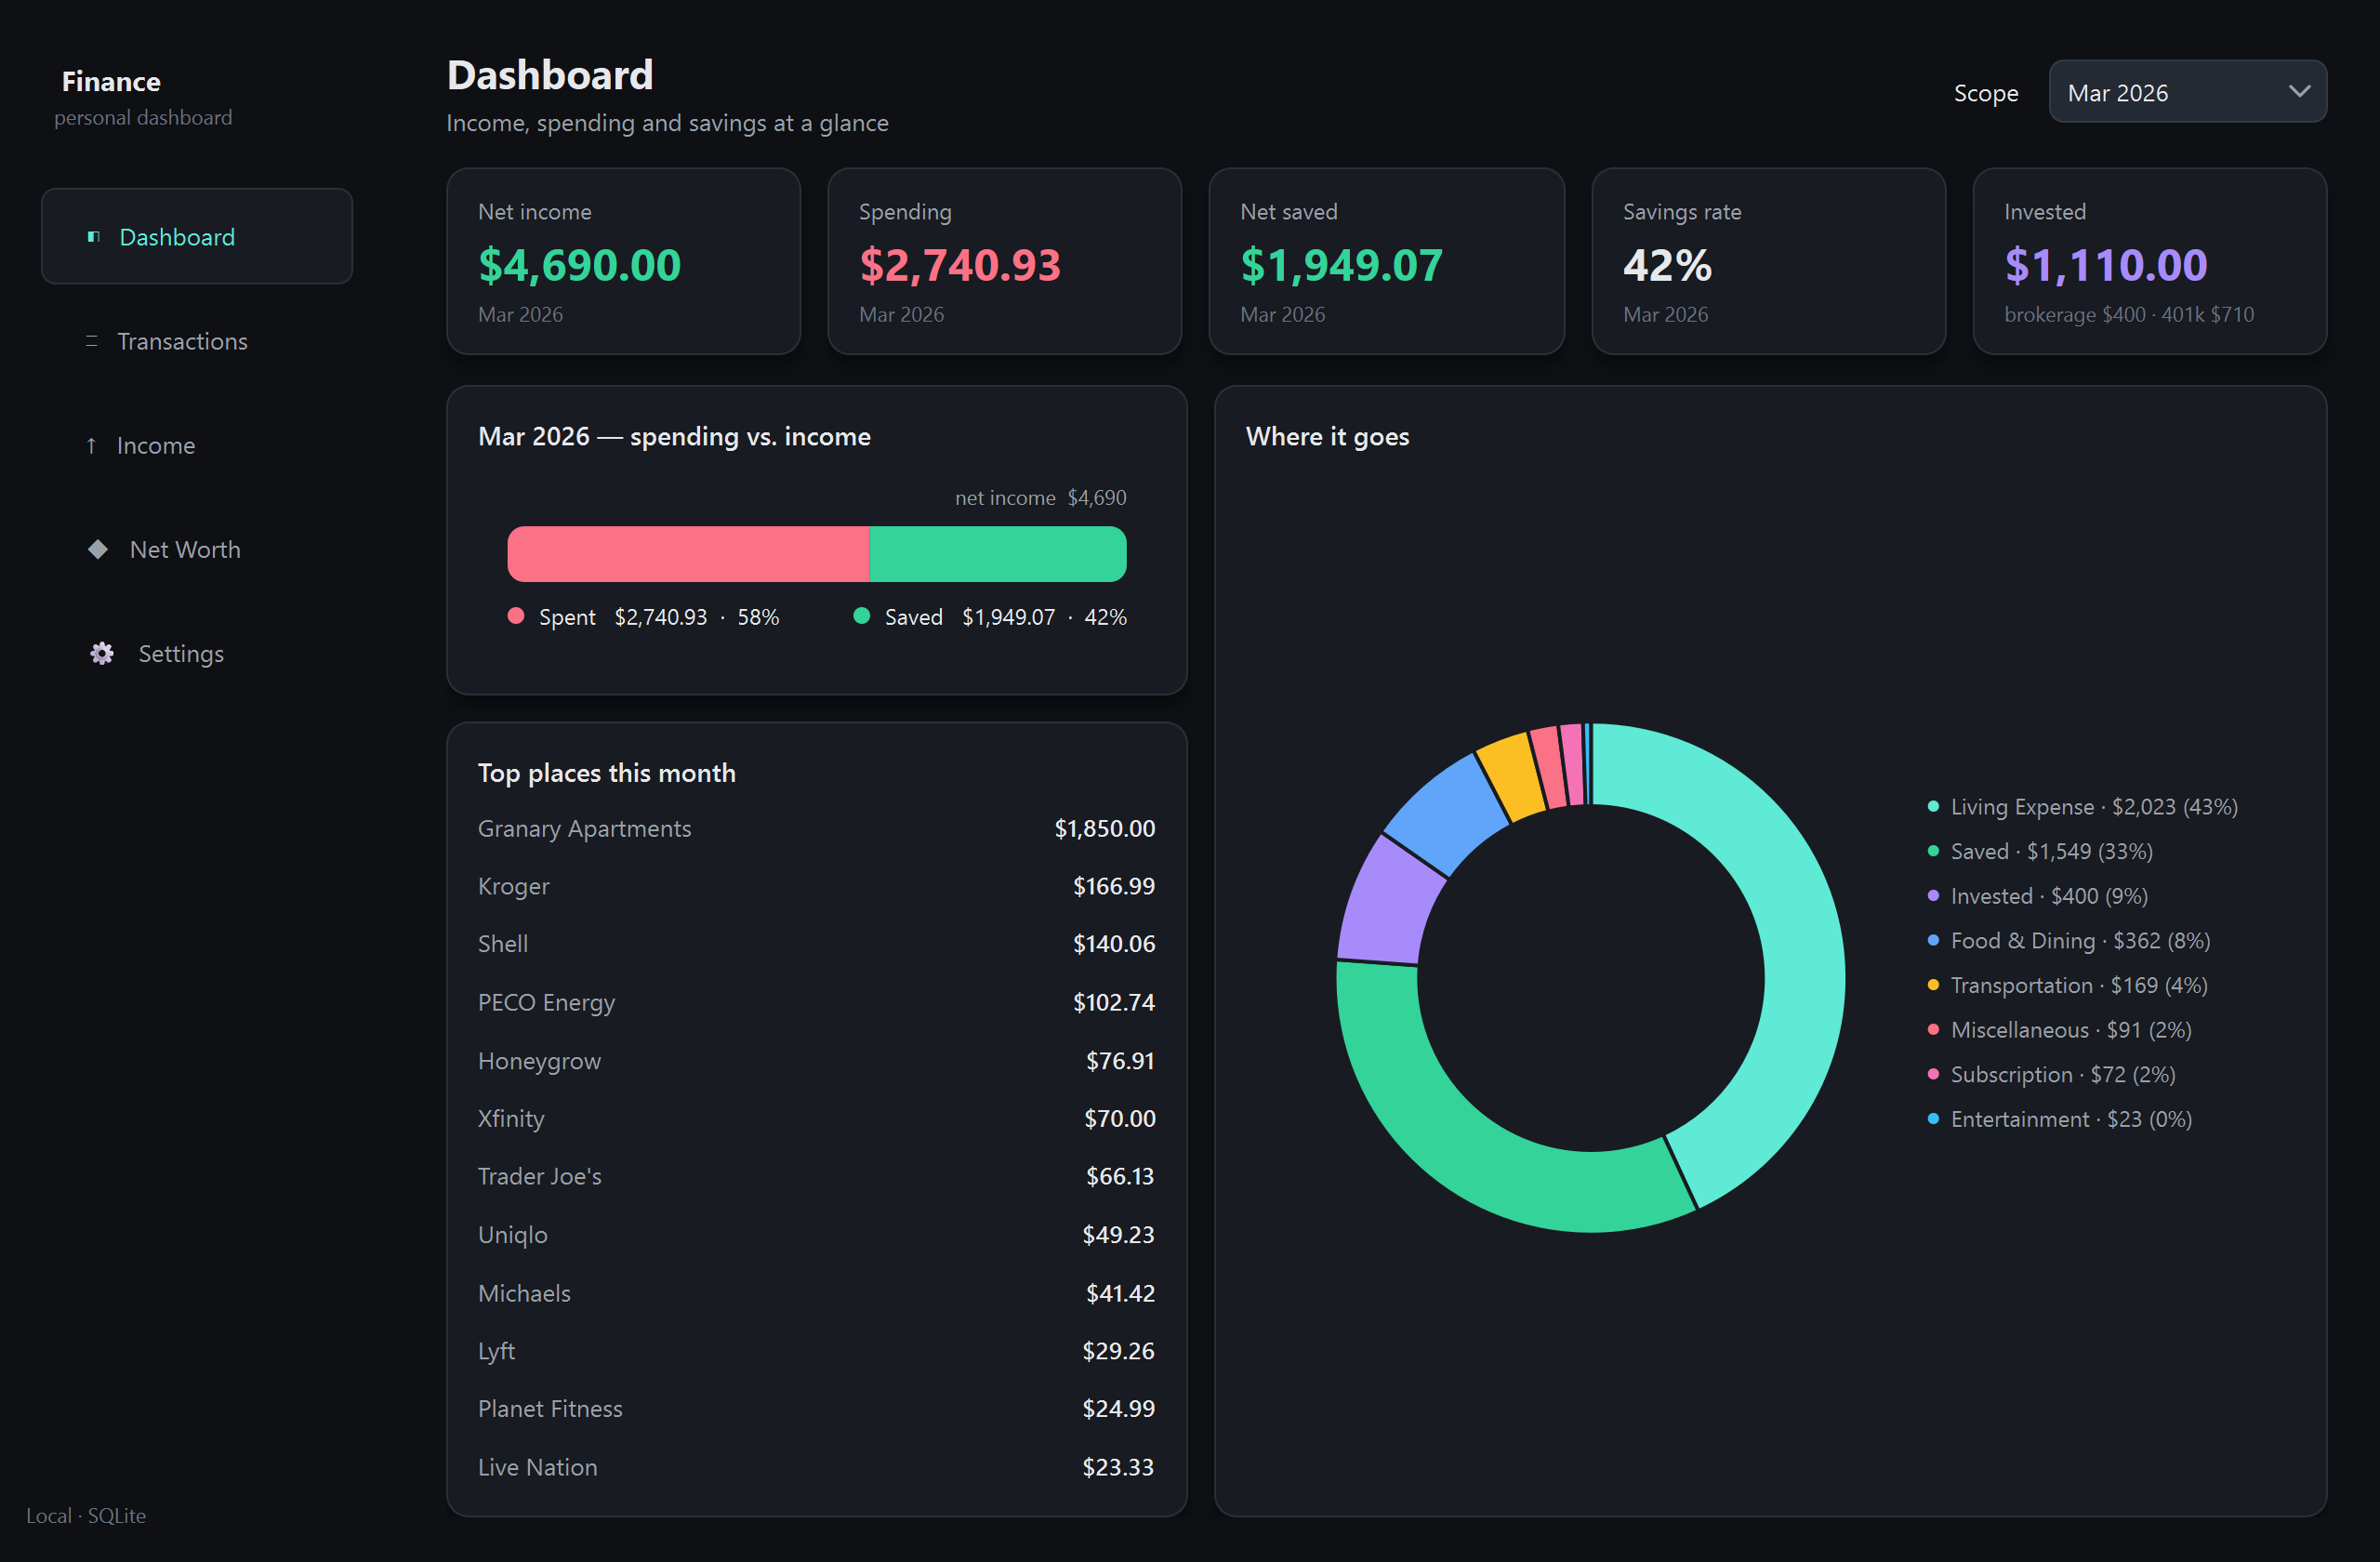This screenshot has width=2380, height=1562.
Task: Click the Food & Dining legend entry
Action: (x=2068, y=940)
